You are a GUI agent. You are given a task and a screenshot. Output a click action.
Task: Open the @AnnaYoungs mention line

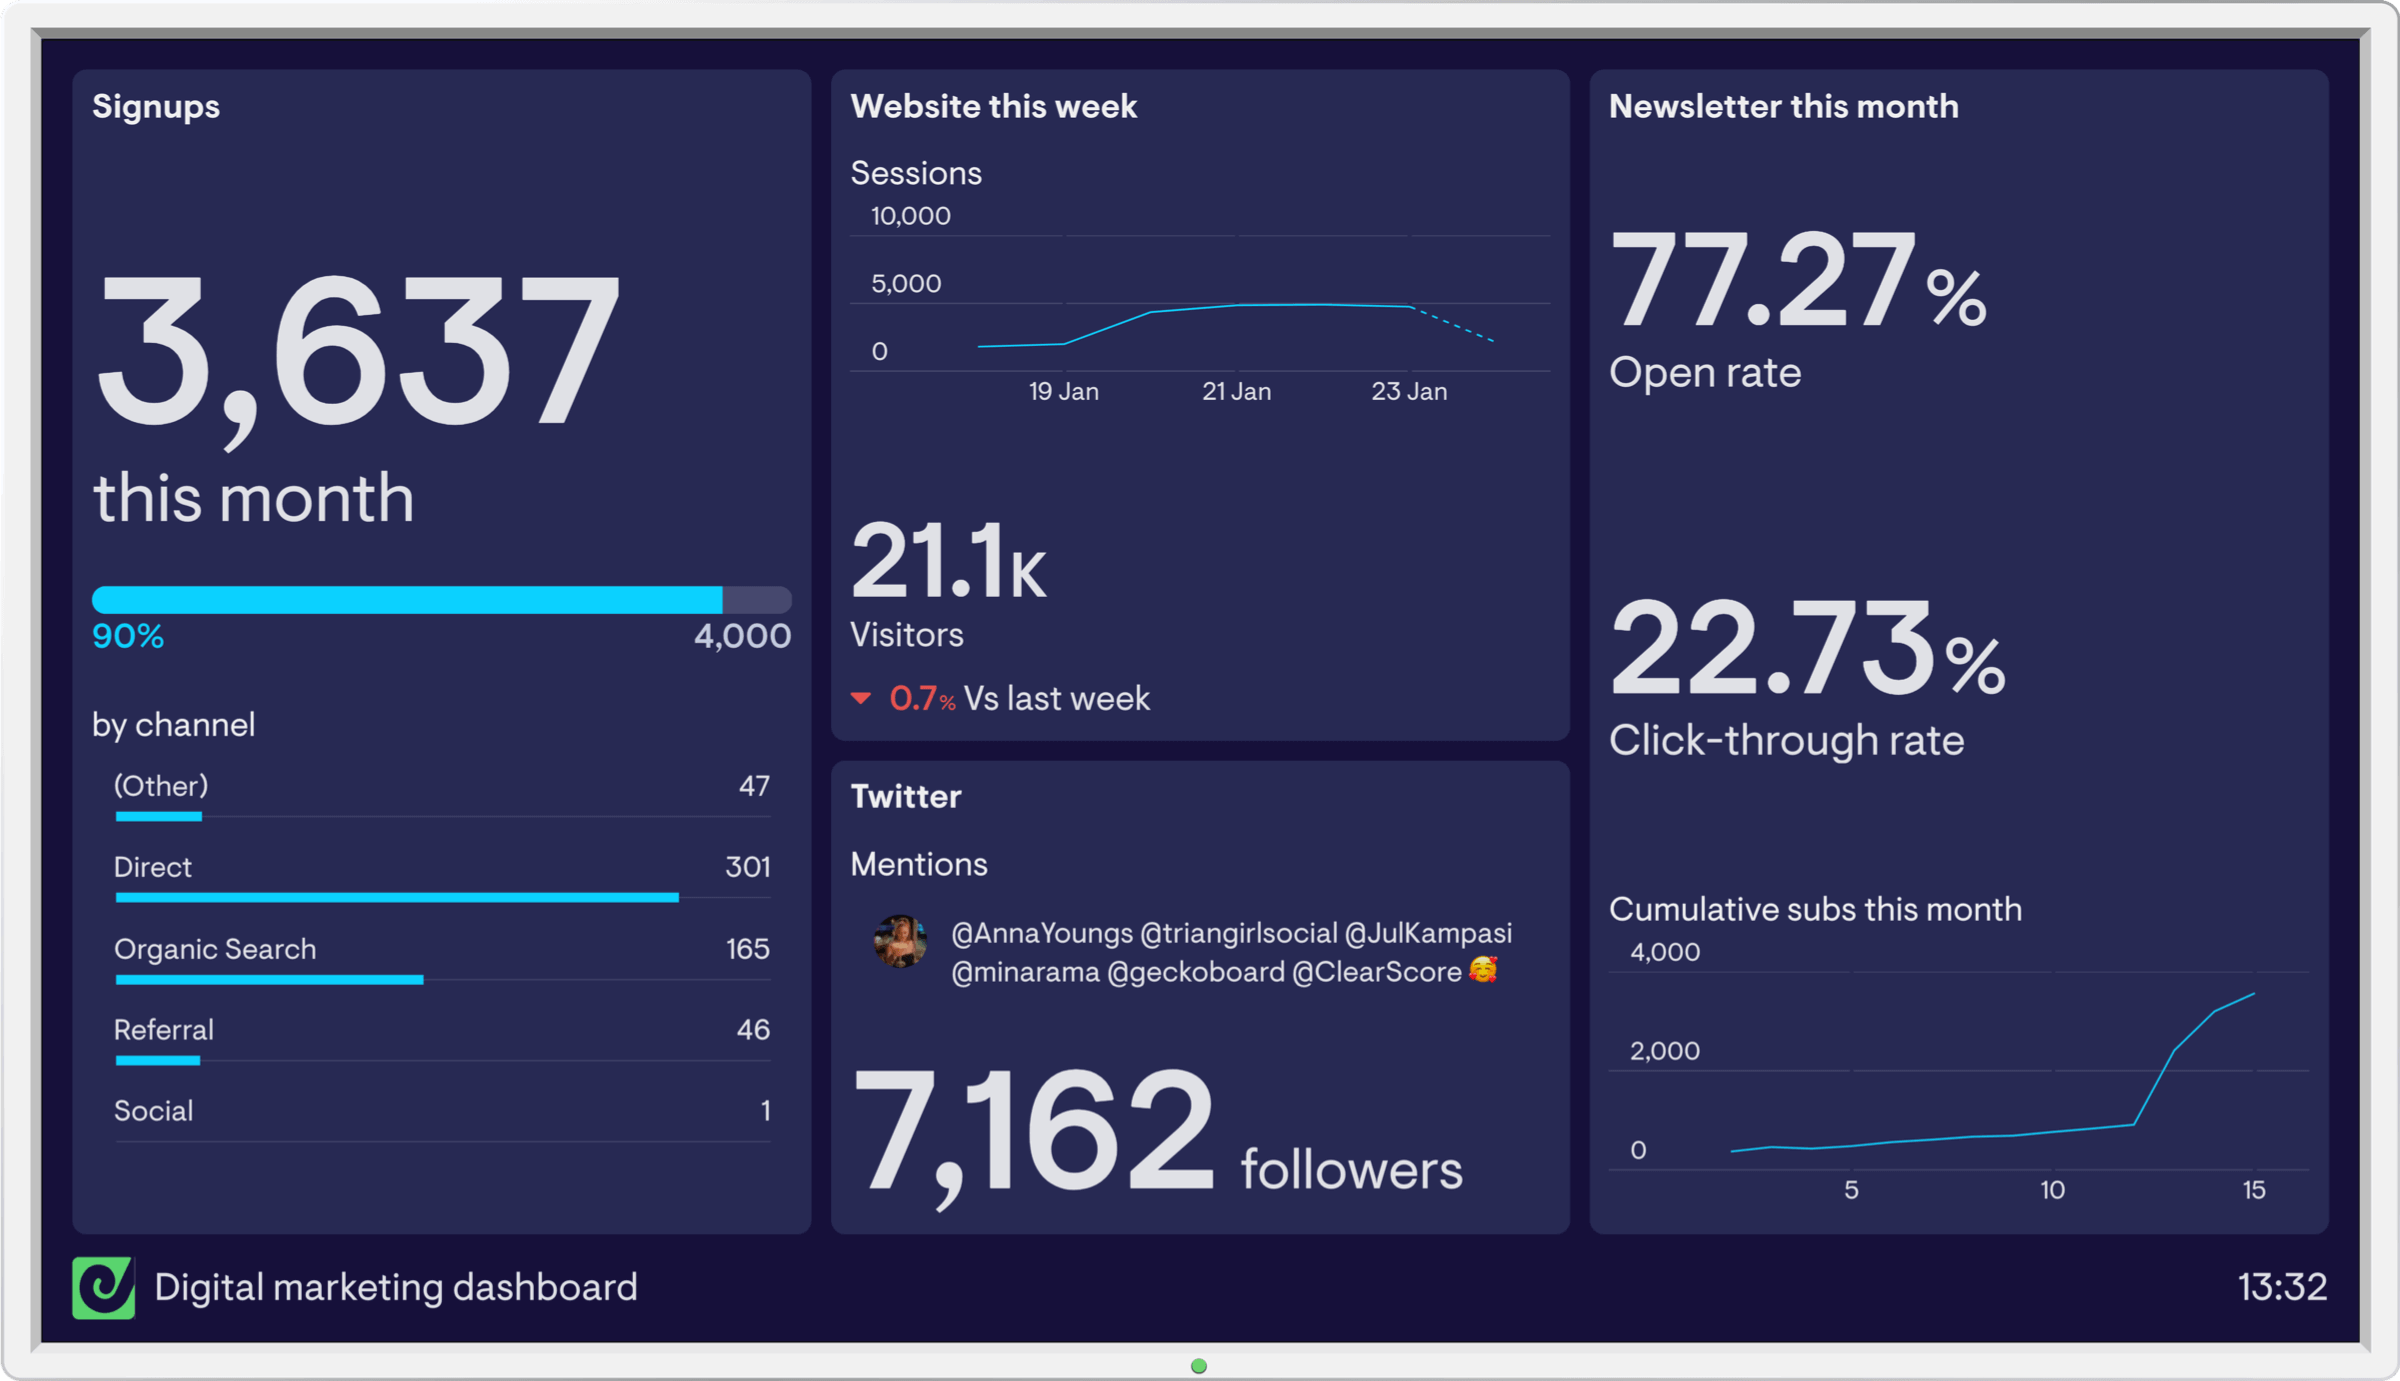click(1231, 933)
